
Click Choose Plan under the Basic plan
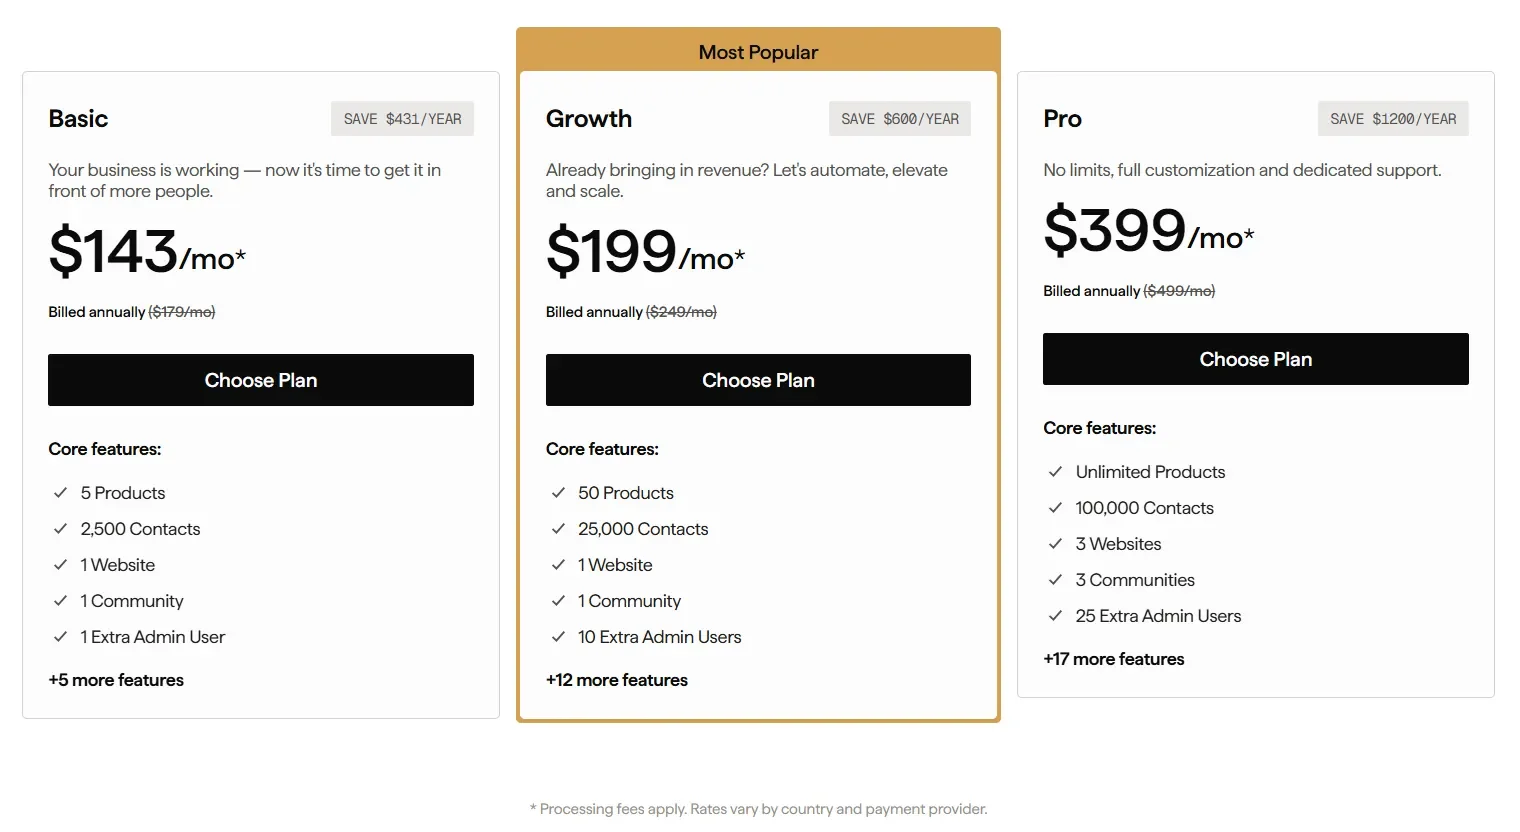click(261, 380)
